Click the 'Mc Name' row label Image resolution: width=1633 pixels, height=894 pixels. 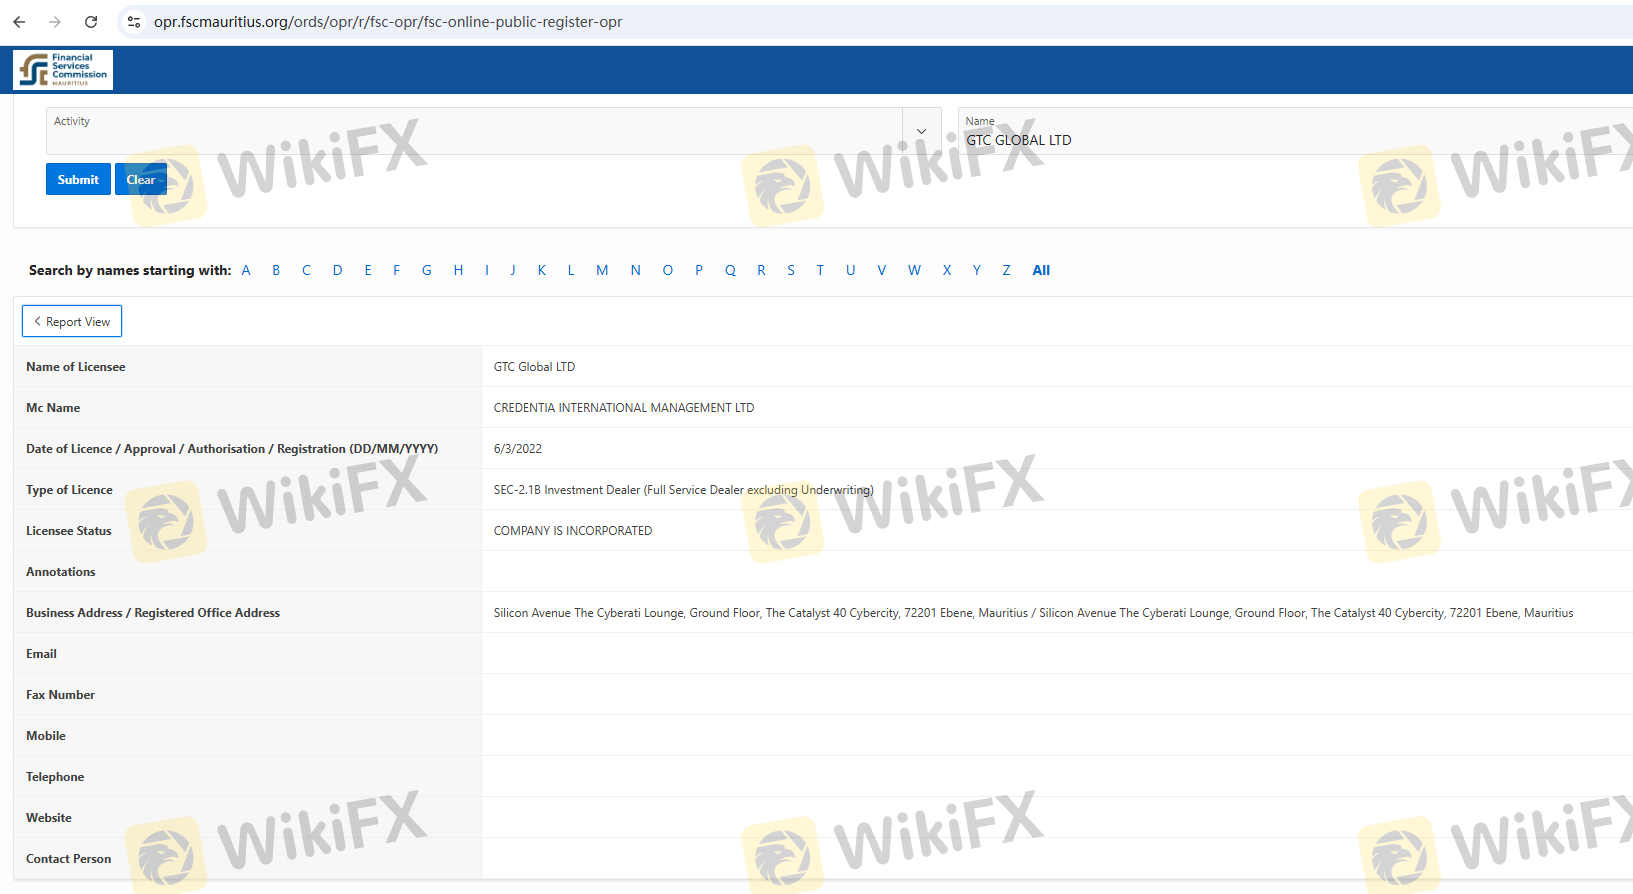(53, 408)
